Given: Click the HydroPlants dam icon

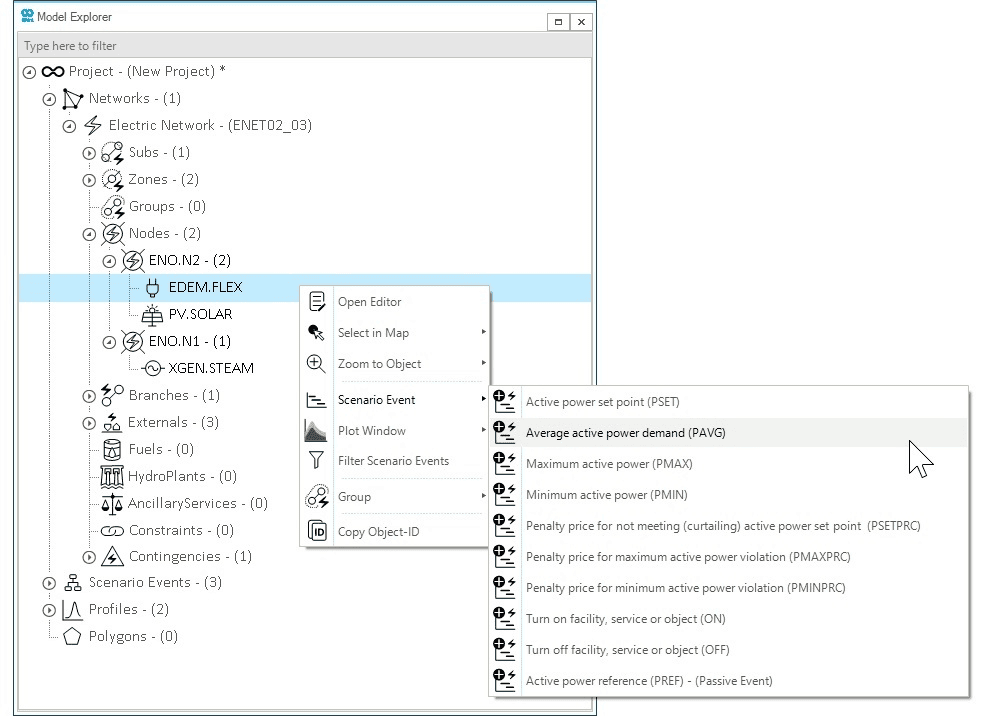Looking at the screenshot, I should [112, 476].
